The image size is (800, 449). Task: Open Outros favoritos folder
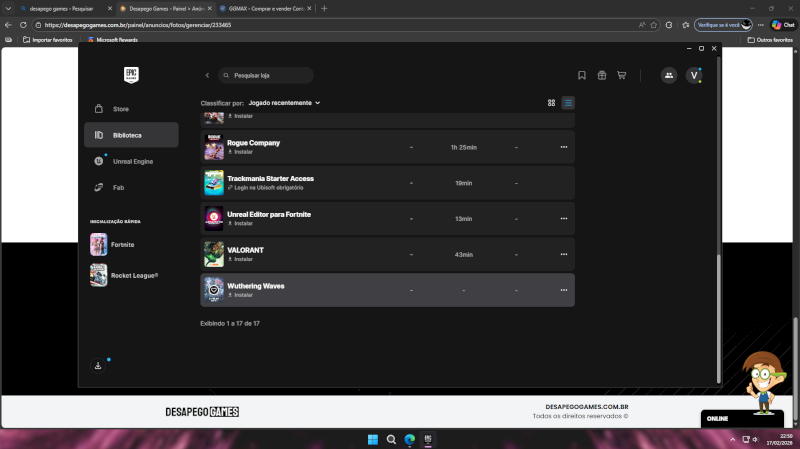770,40
